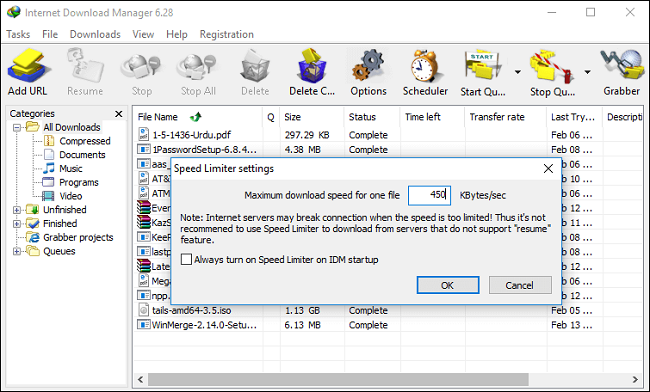Image resolution: width=650 pixels, height=392 pixels.
Task: Click the Add URL toolbar icon
Action: point(28,65)
